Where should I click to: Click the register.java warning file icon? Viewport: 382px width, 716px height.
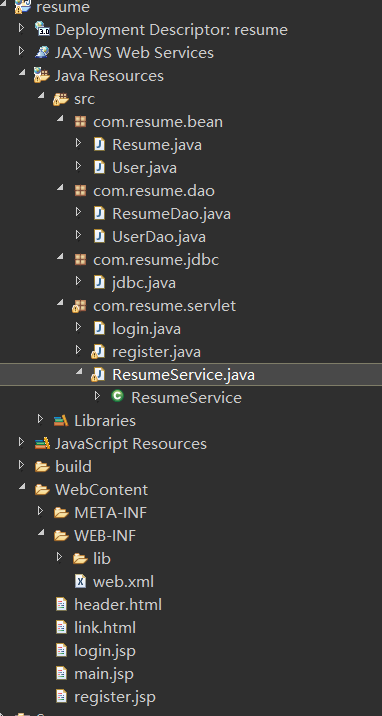(x=98, y=352)
